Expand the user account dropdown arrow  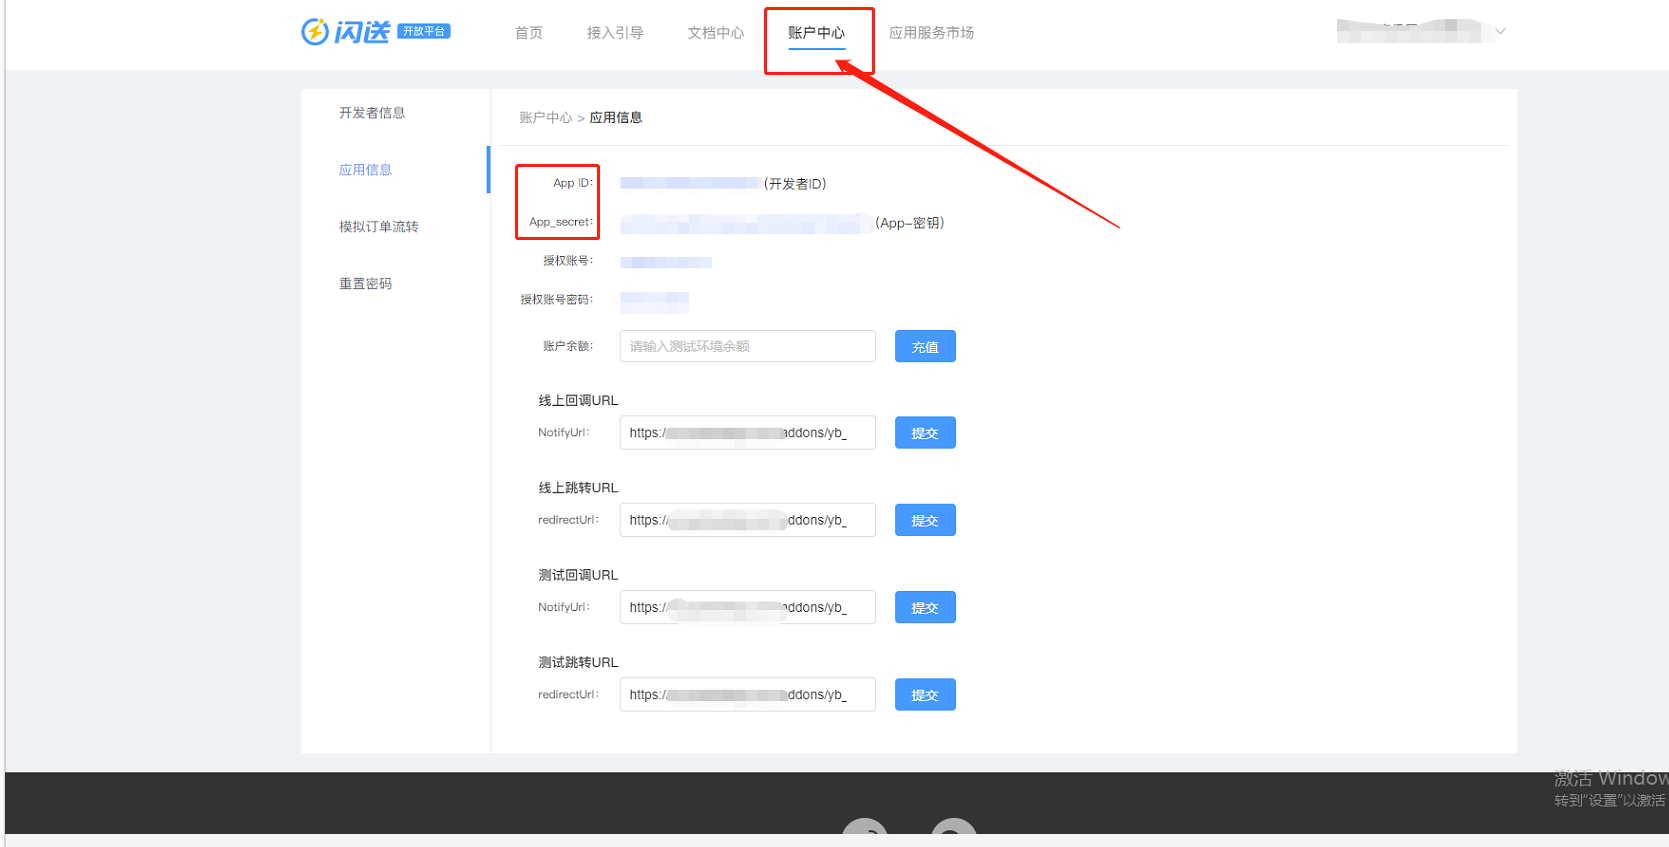tap(1500, 31)
